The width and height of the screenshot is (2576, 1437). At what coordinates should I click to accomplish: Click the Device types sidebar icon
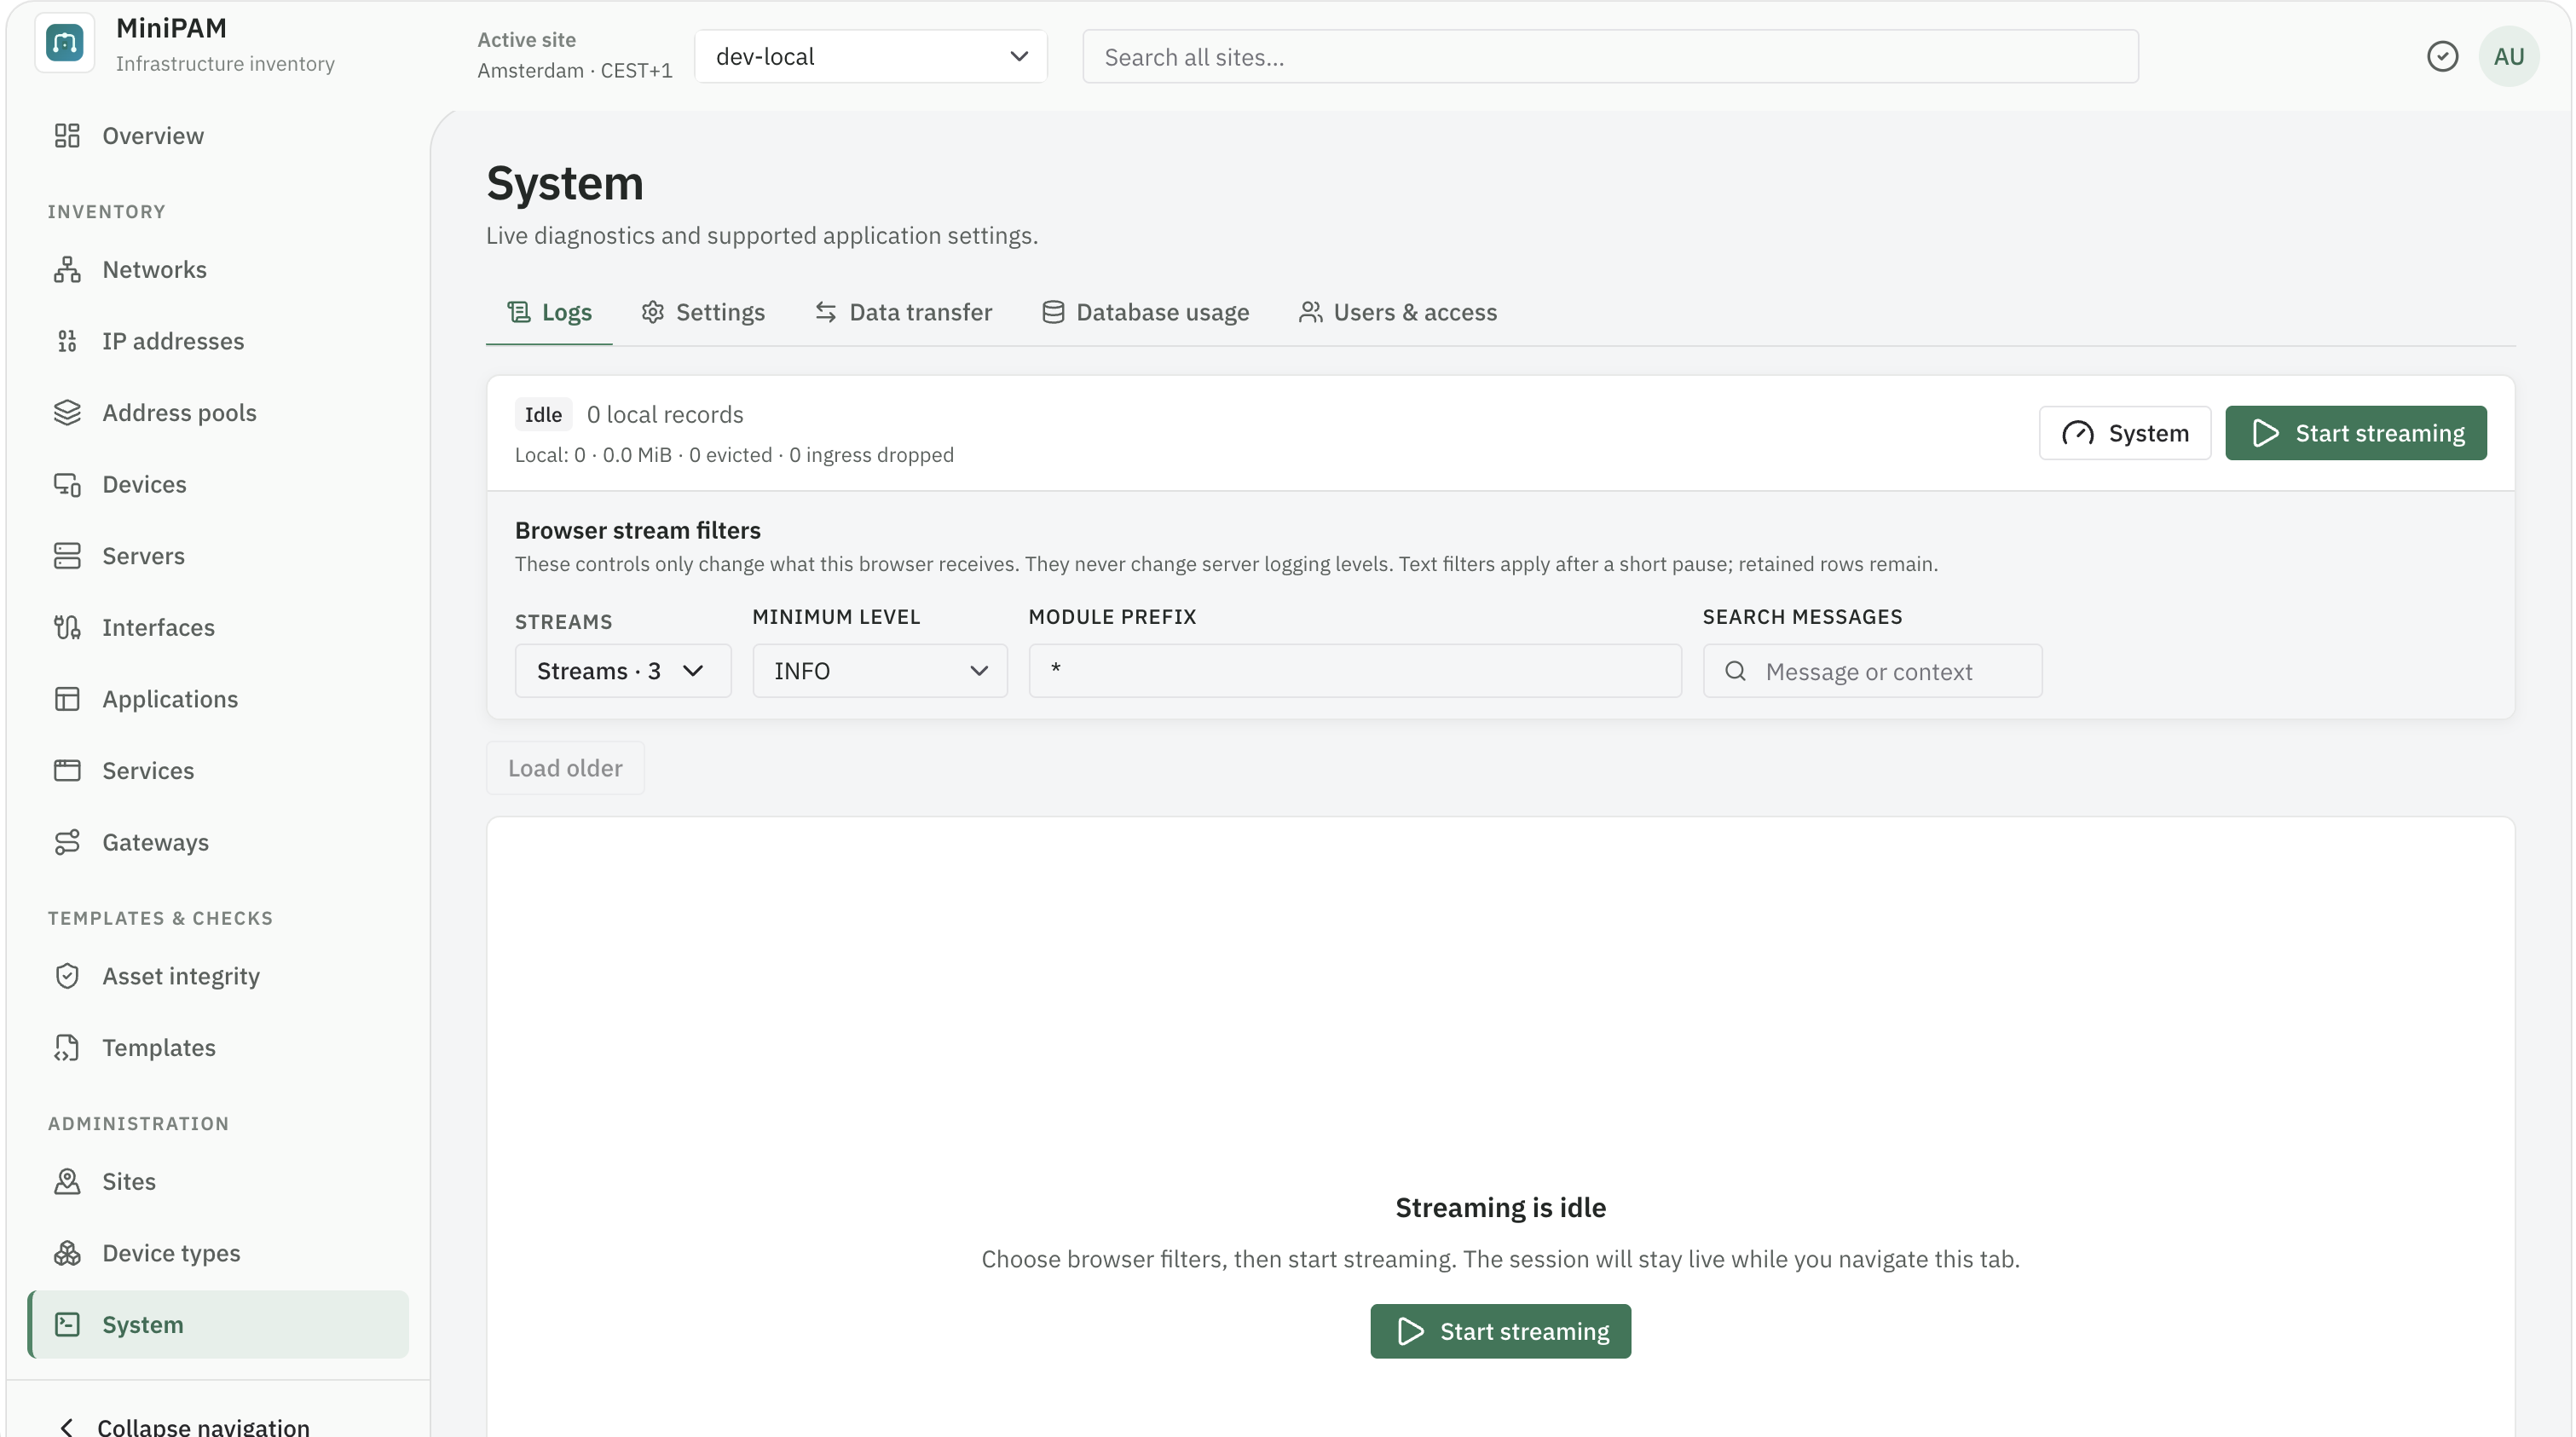(x=67, y=1253)
